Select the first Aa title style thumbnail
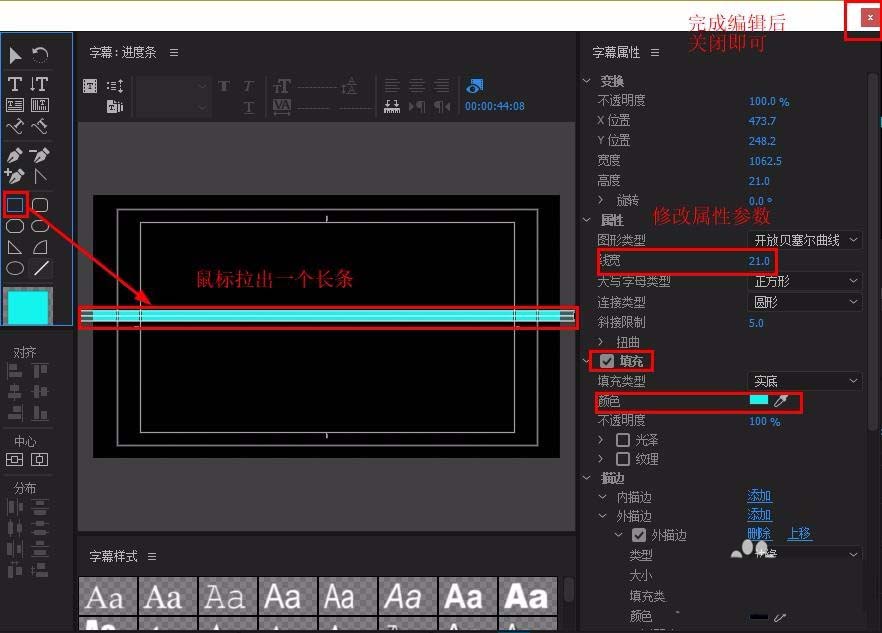Image resolution: width=882 pixels, height=633 pixels. pos(107,597)
